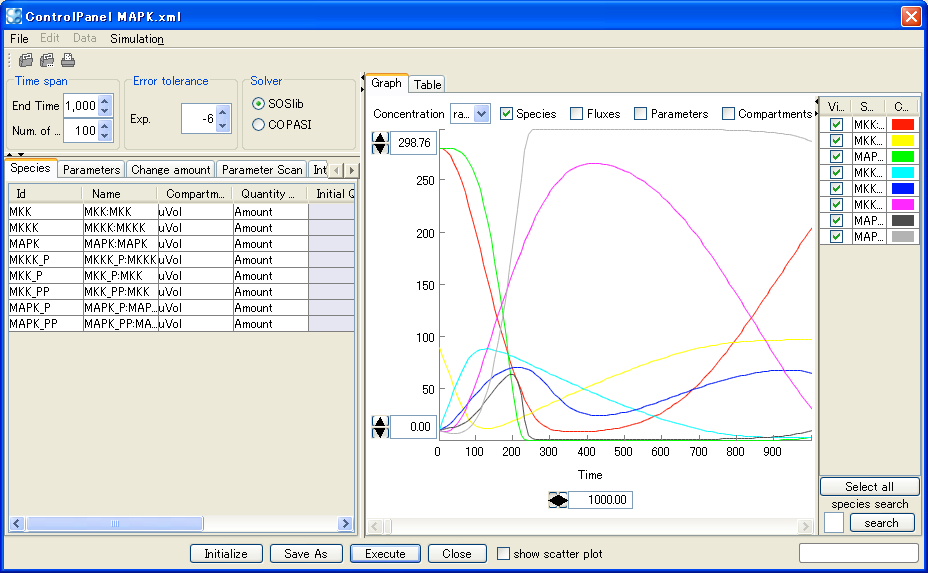Increase End Time with up arrow

click(x=105, y=101)
